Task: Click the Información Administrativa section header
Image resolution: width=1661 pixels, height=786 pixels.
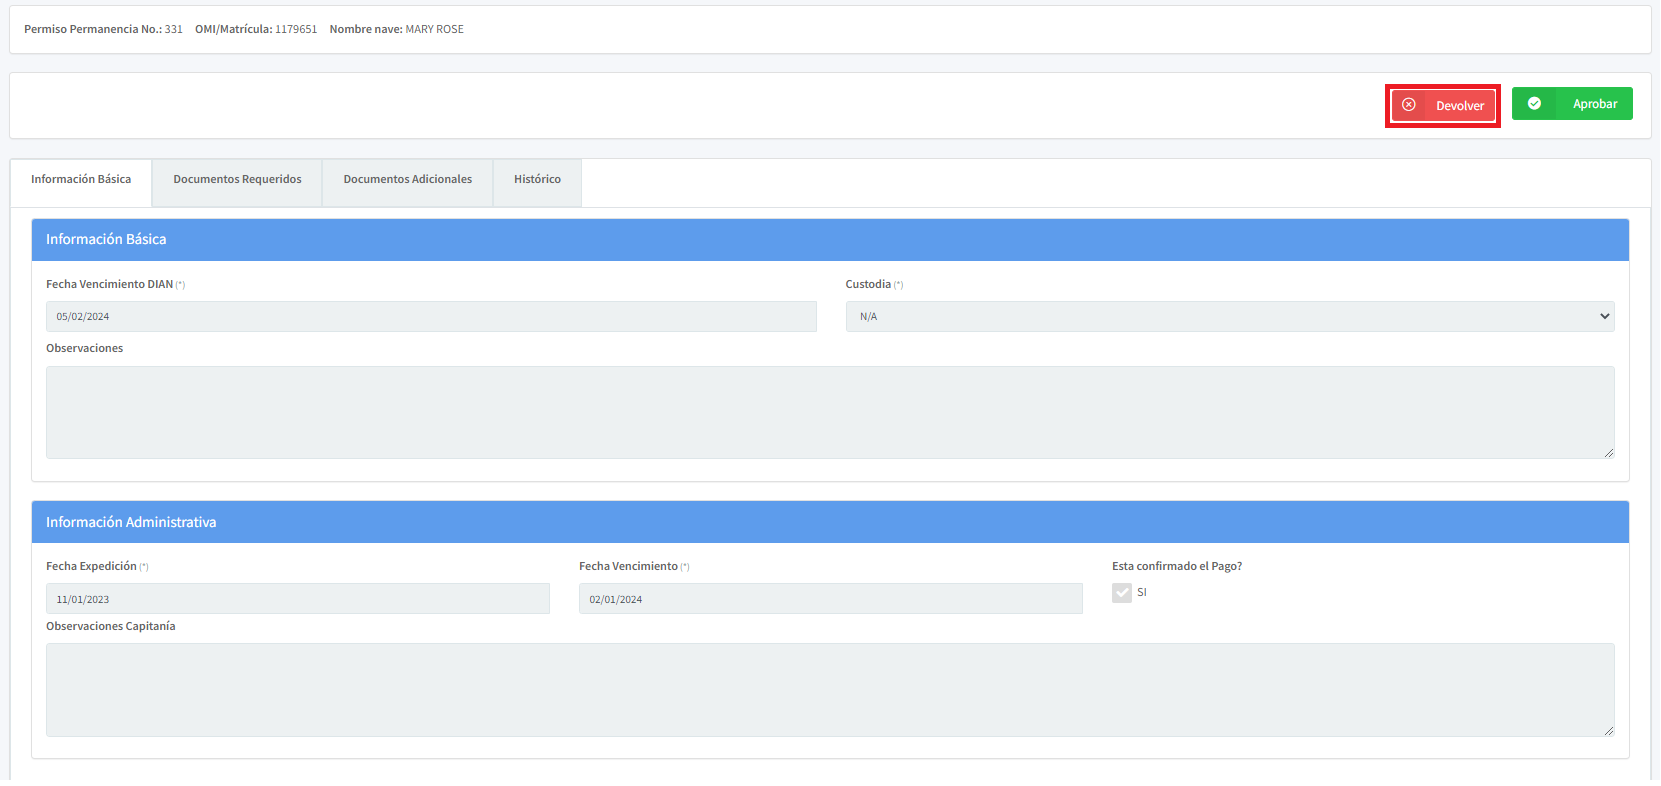Action: 829,522
